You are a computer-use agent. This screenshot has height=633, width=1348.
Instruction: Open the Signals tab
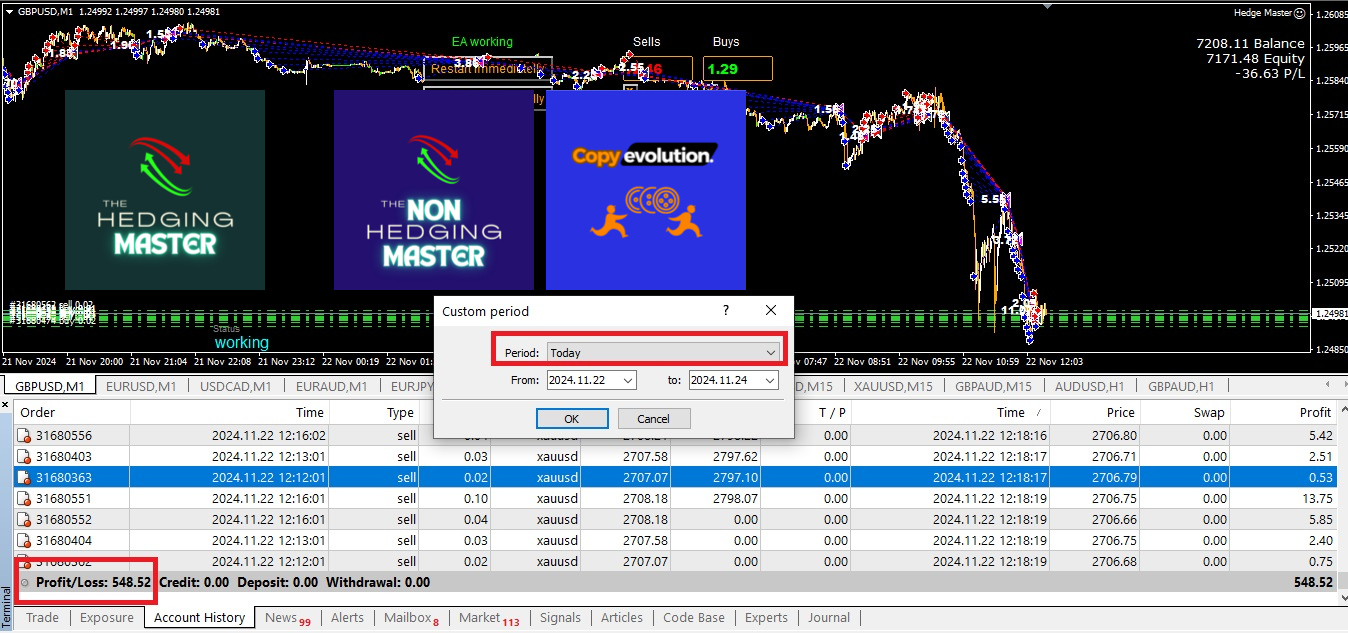point(560,618)
